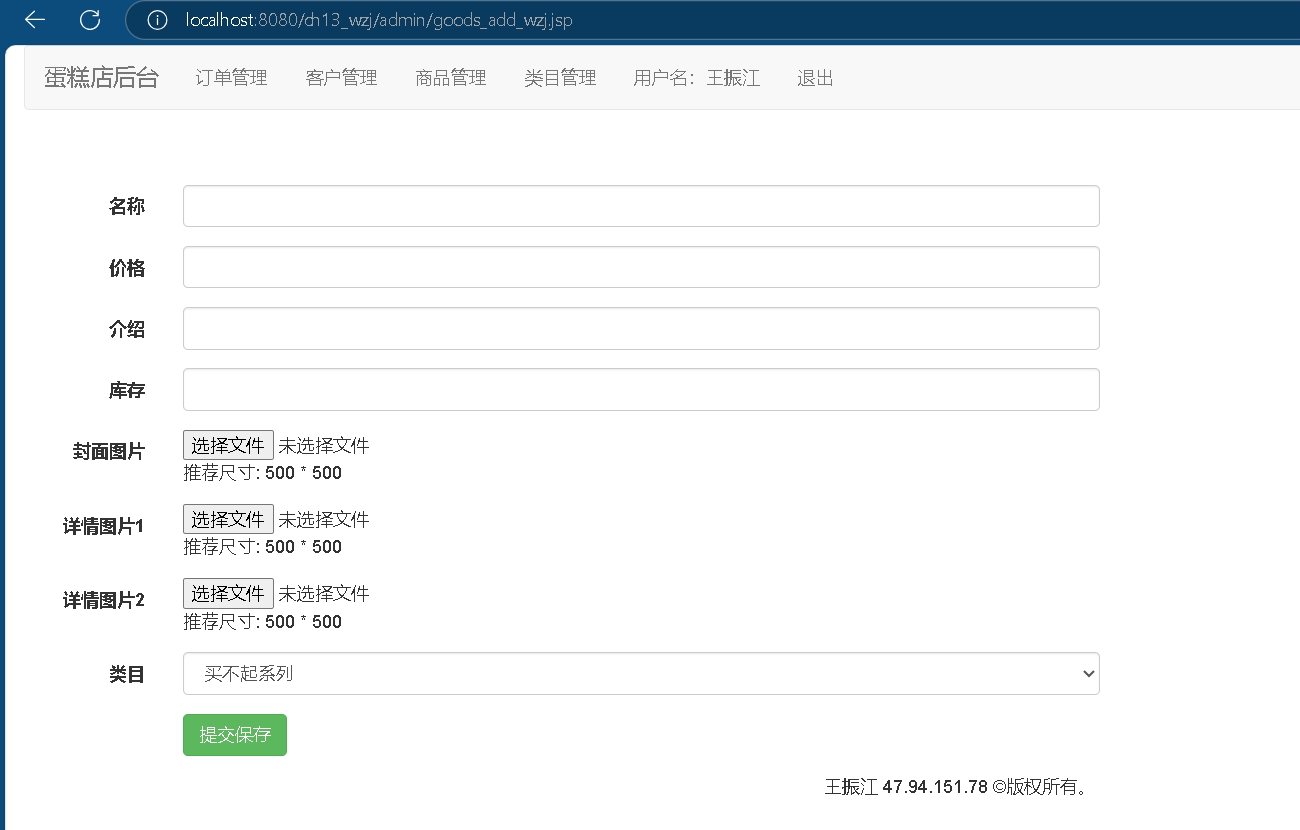Viewport: 1300px width, 830px height.
Task: Open 商品管理 in the navbar
Action: pyautogui.click(x=450, y=78)
